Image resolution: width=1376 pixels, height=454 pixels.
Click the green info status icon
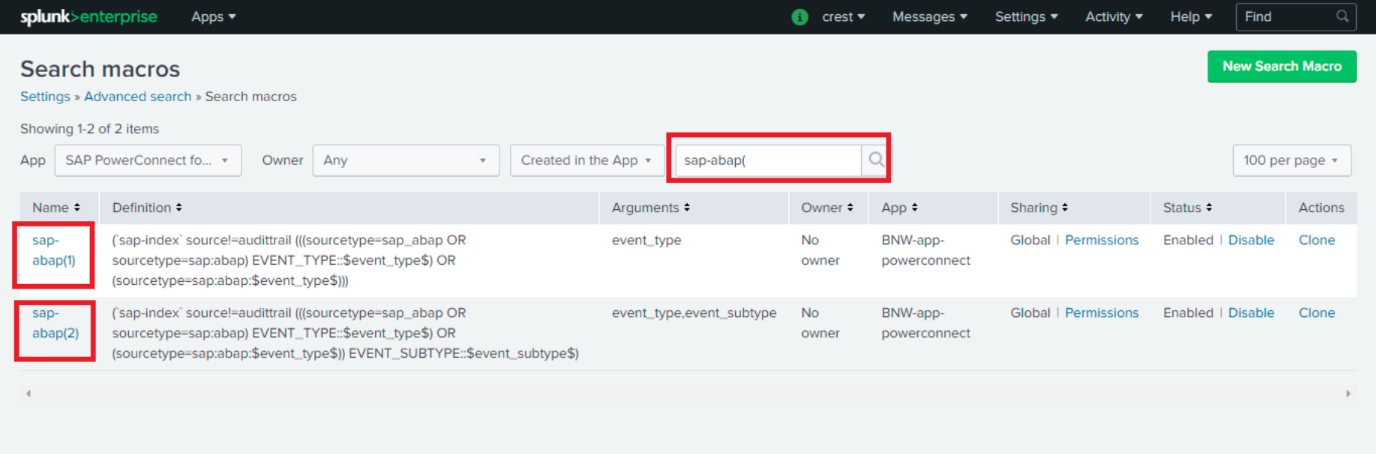[800, 17]
